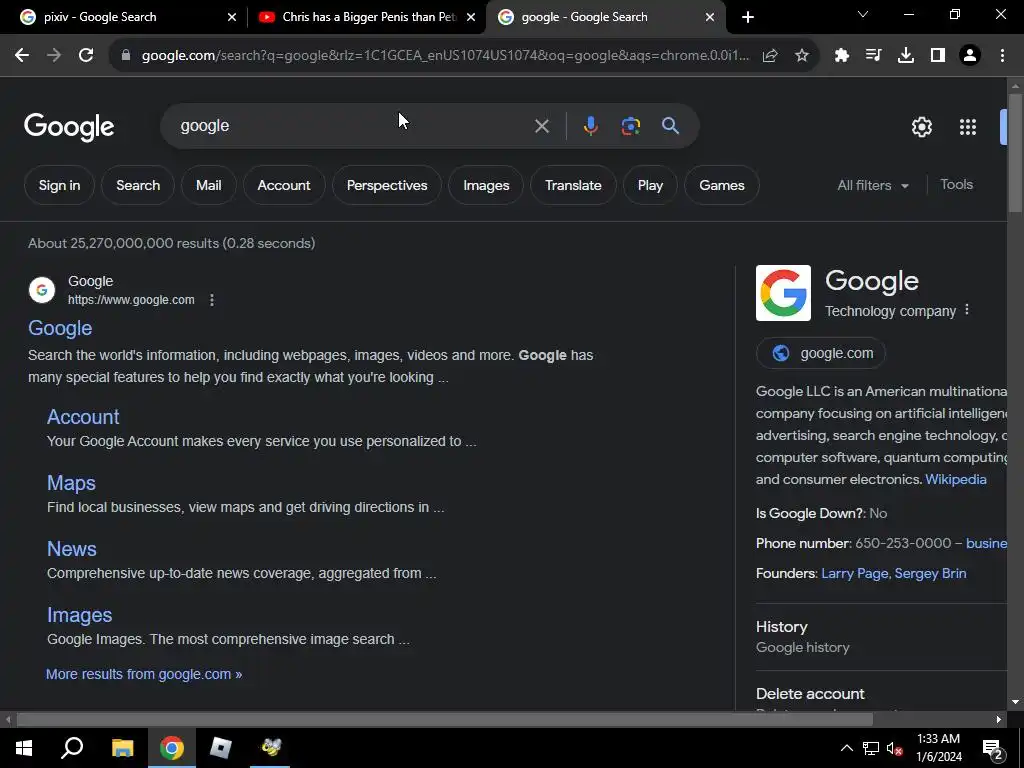Click inside the google search input field
Viewport: 1024px width, 768px height.
[x=353, y=126]
